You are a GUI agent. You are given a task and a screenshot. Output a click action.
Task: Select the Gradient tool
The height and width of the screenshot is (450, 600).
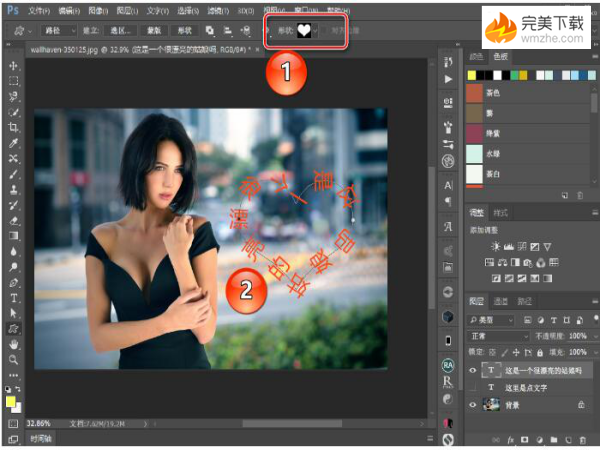[x=13, y=236]
